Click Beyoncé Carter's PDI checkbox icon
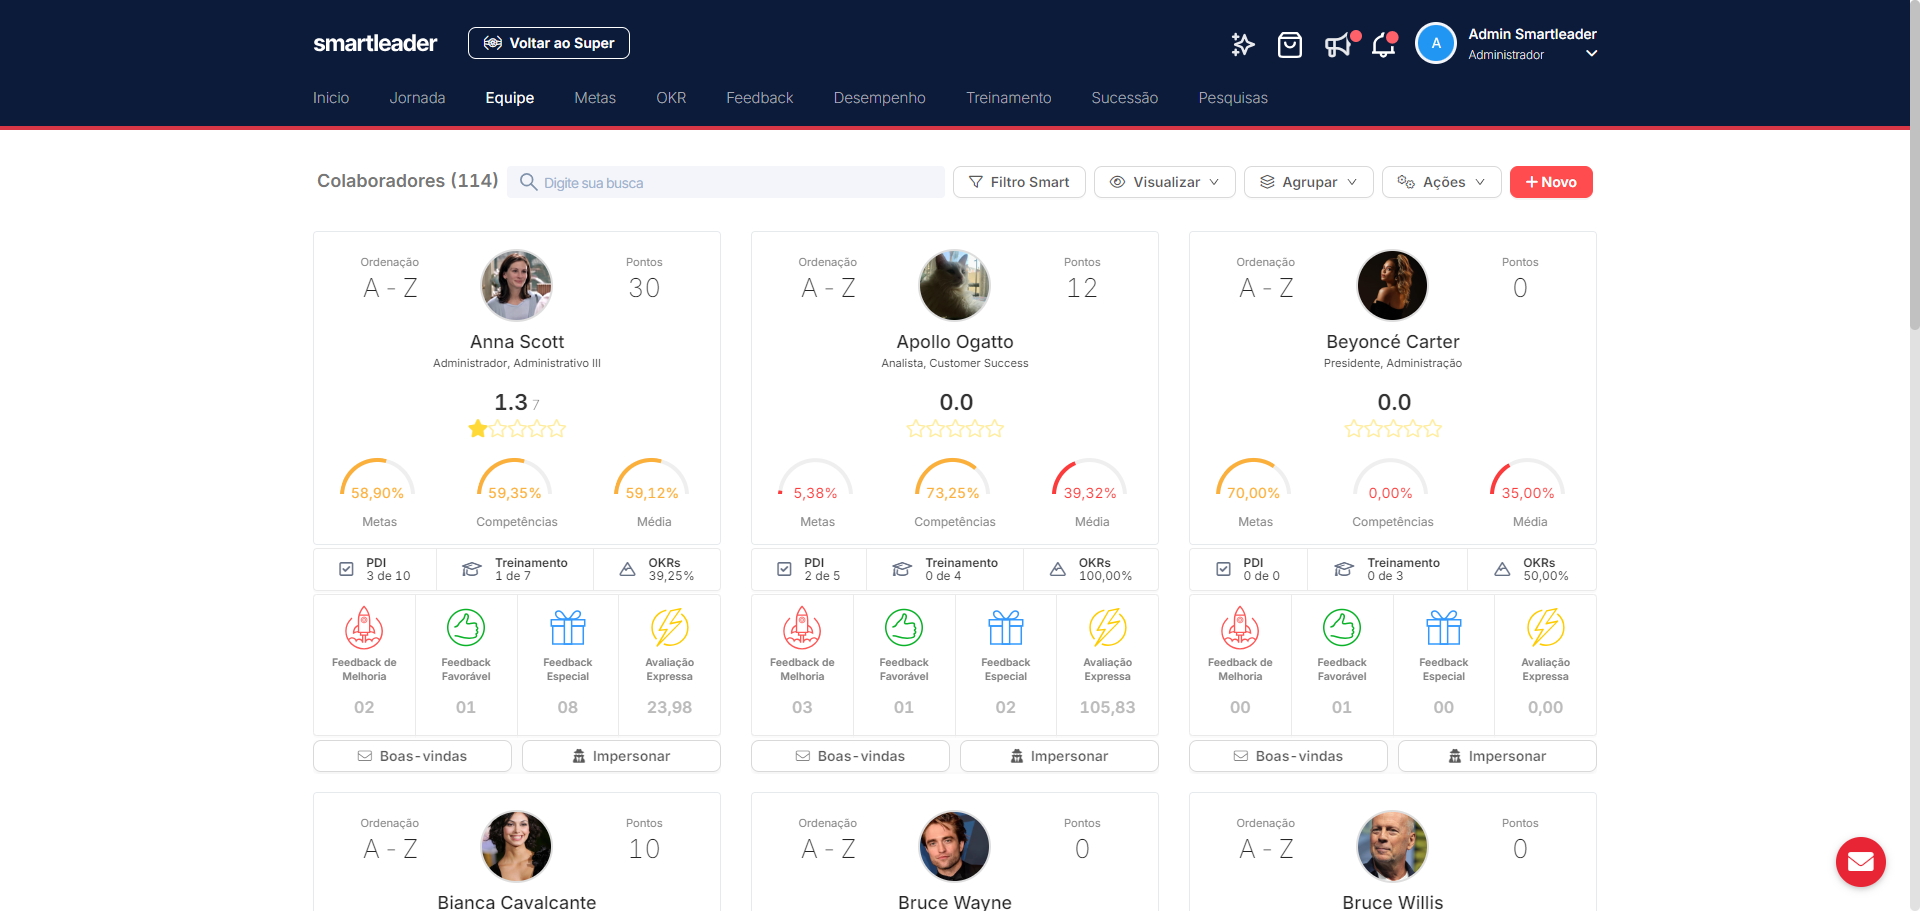Screen dimensions: 1920x911 (x=1223, y=569)
